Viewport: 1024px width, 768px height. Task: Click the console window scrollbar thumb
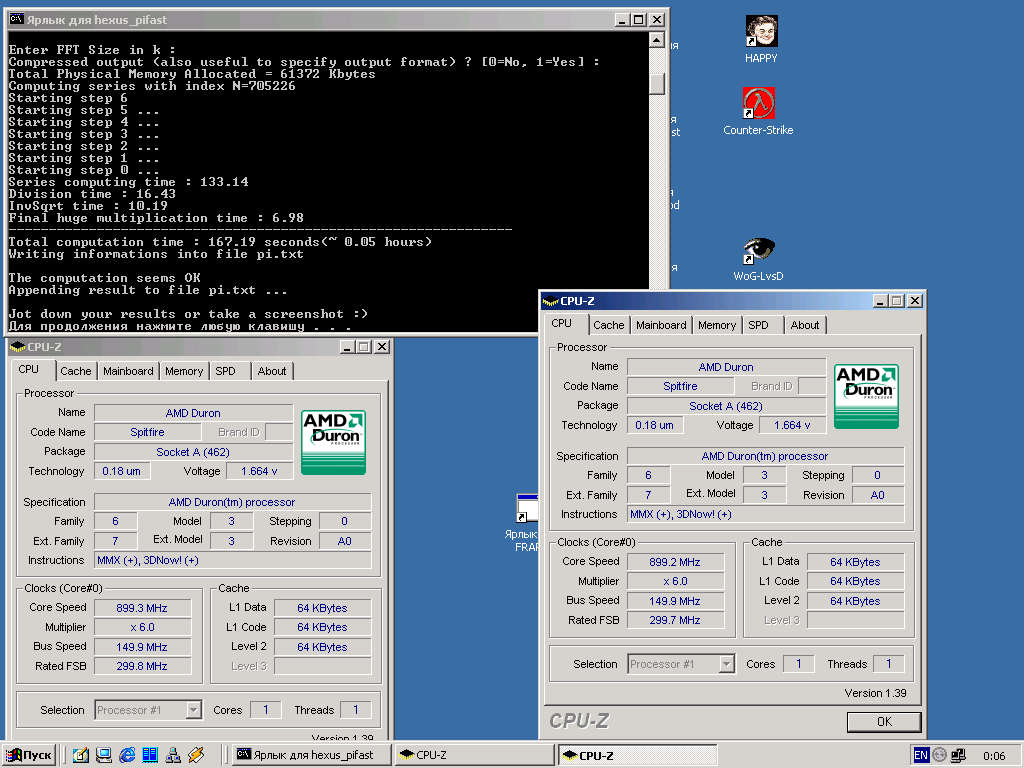pos(658,84)
